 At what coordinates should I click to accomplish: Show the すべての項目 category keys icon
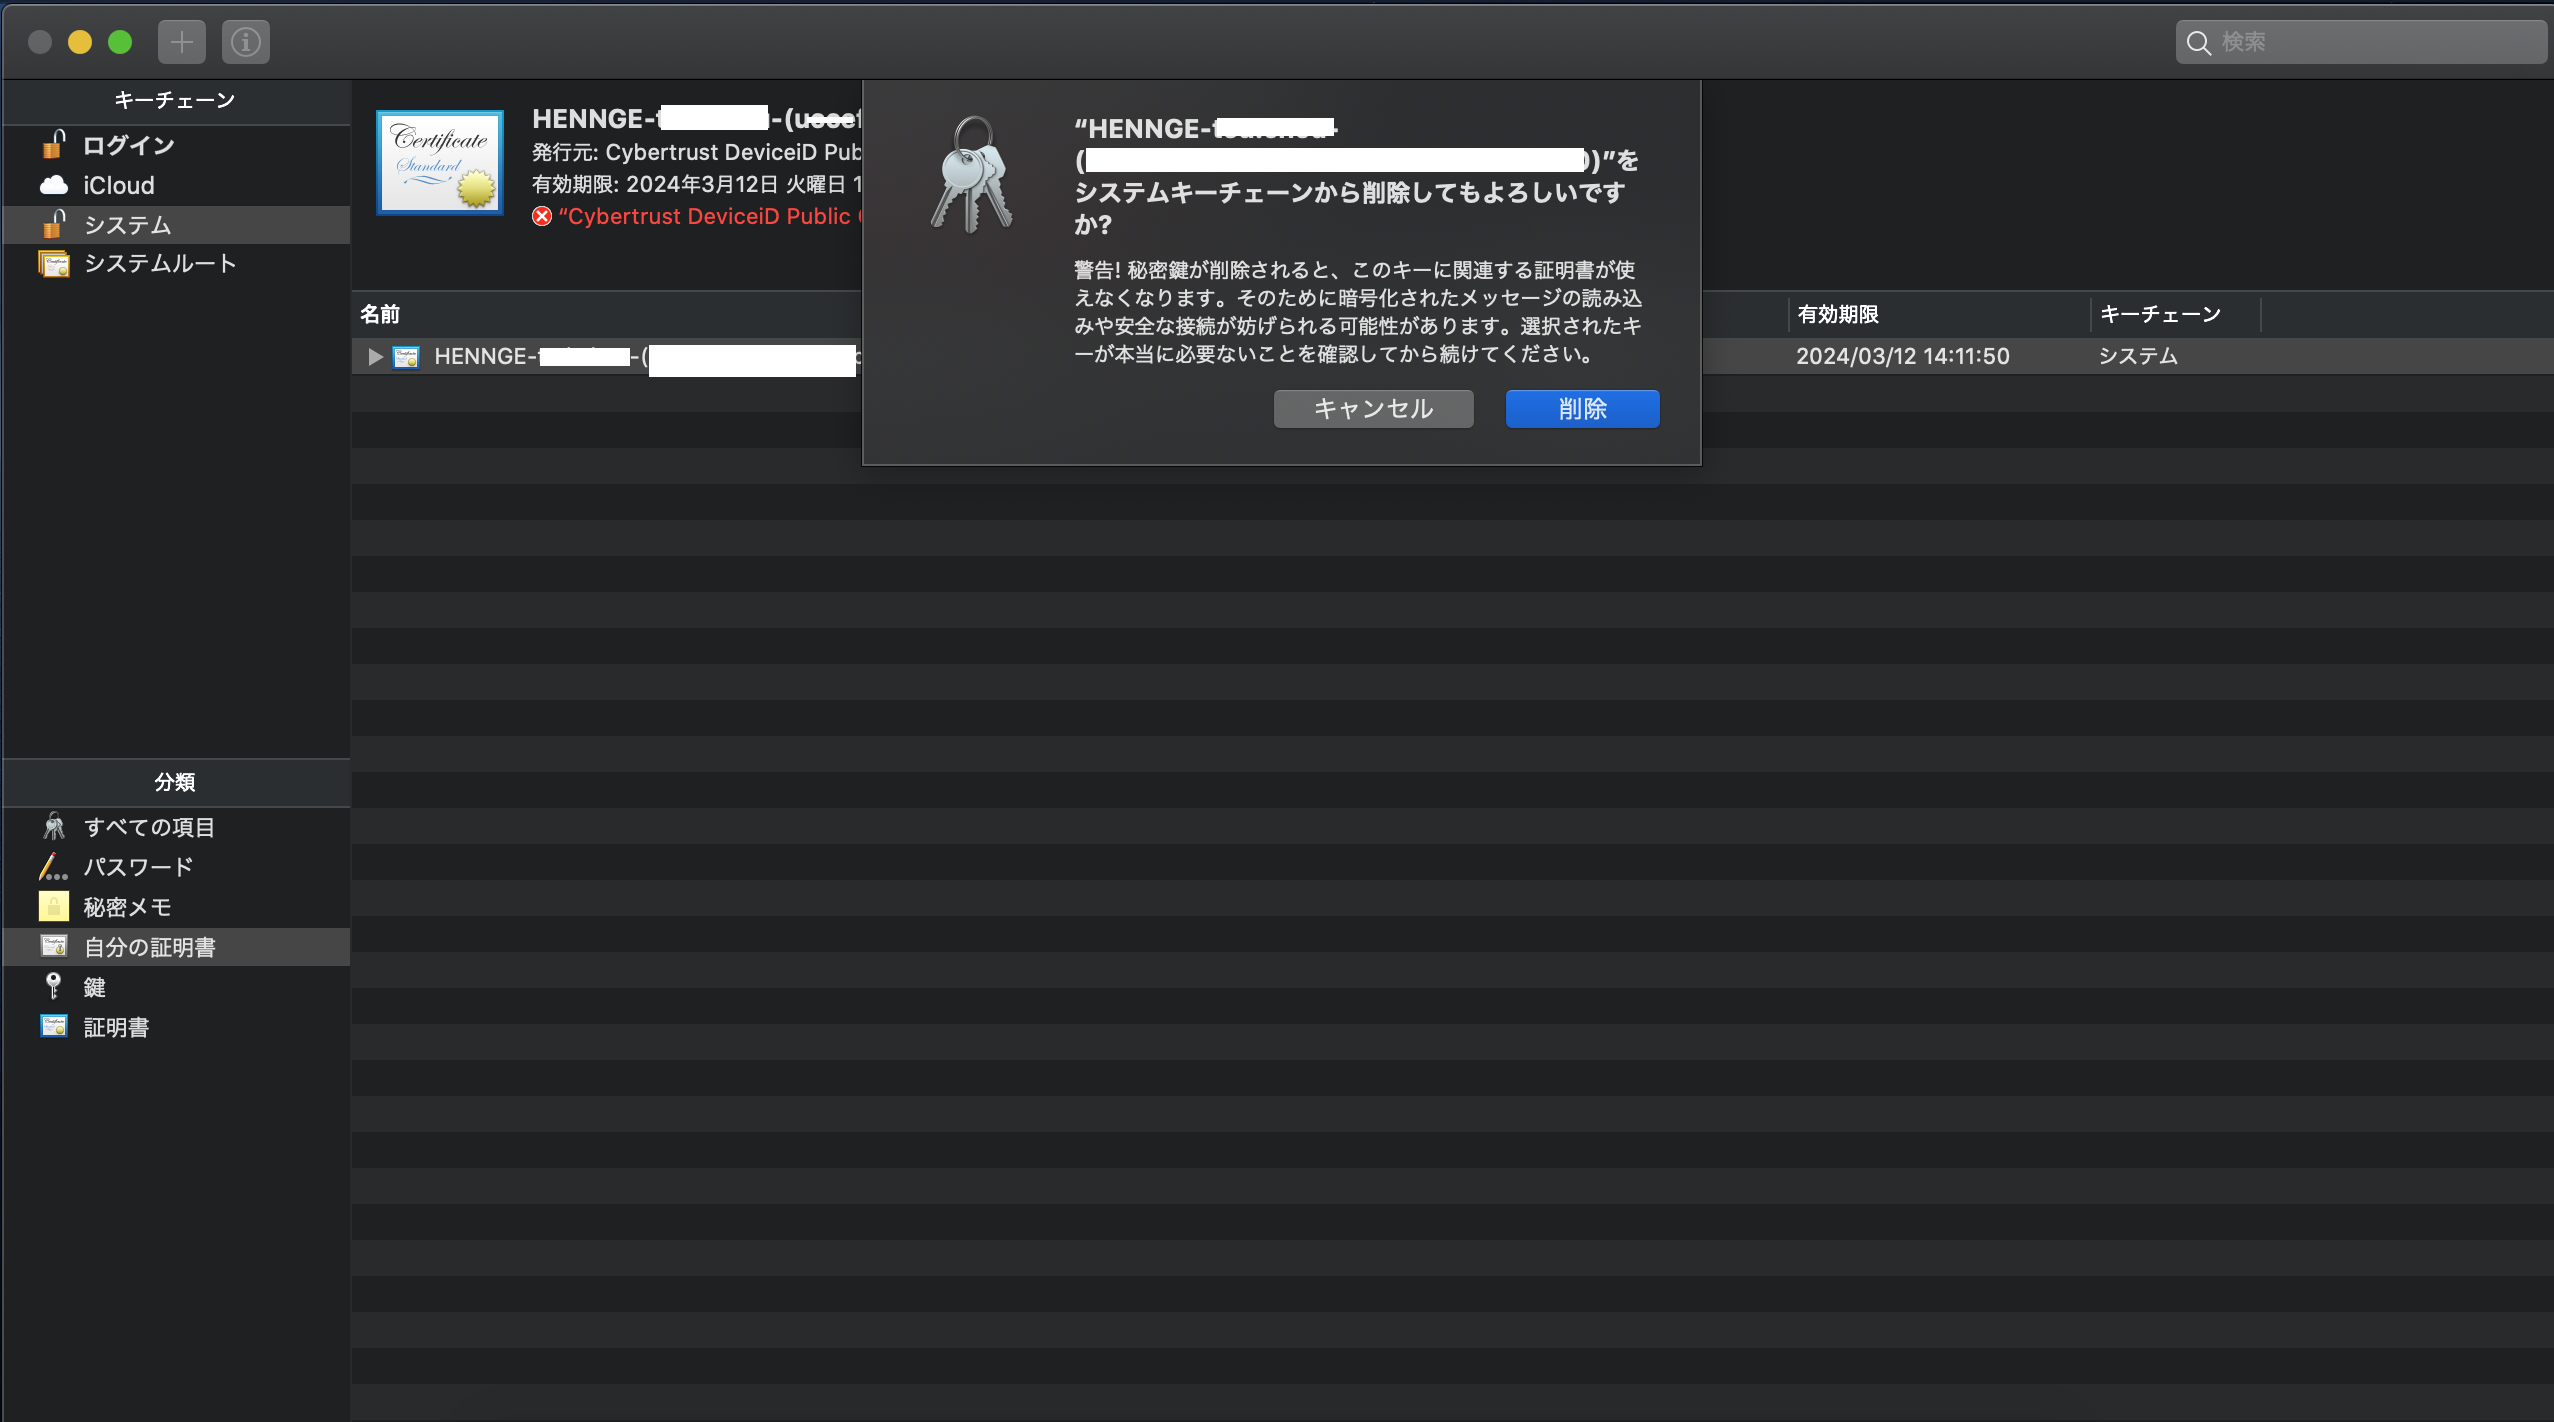[x=53, y=826]
